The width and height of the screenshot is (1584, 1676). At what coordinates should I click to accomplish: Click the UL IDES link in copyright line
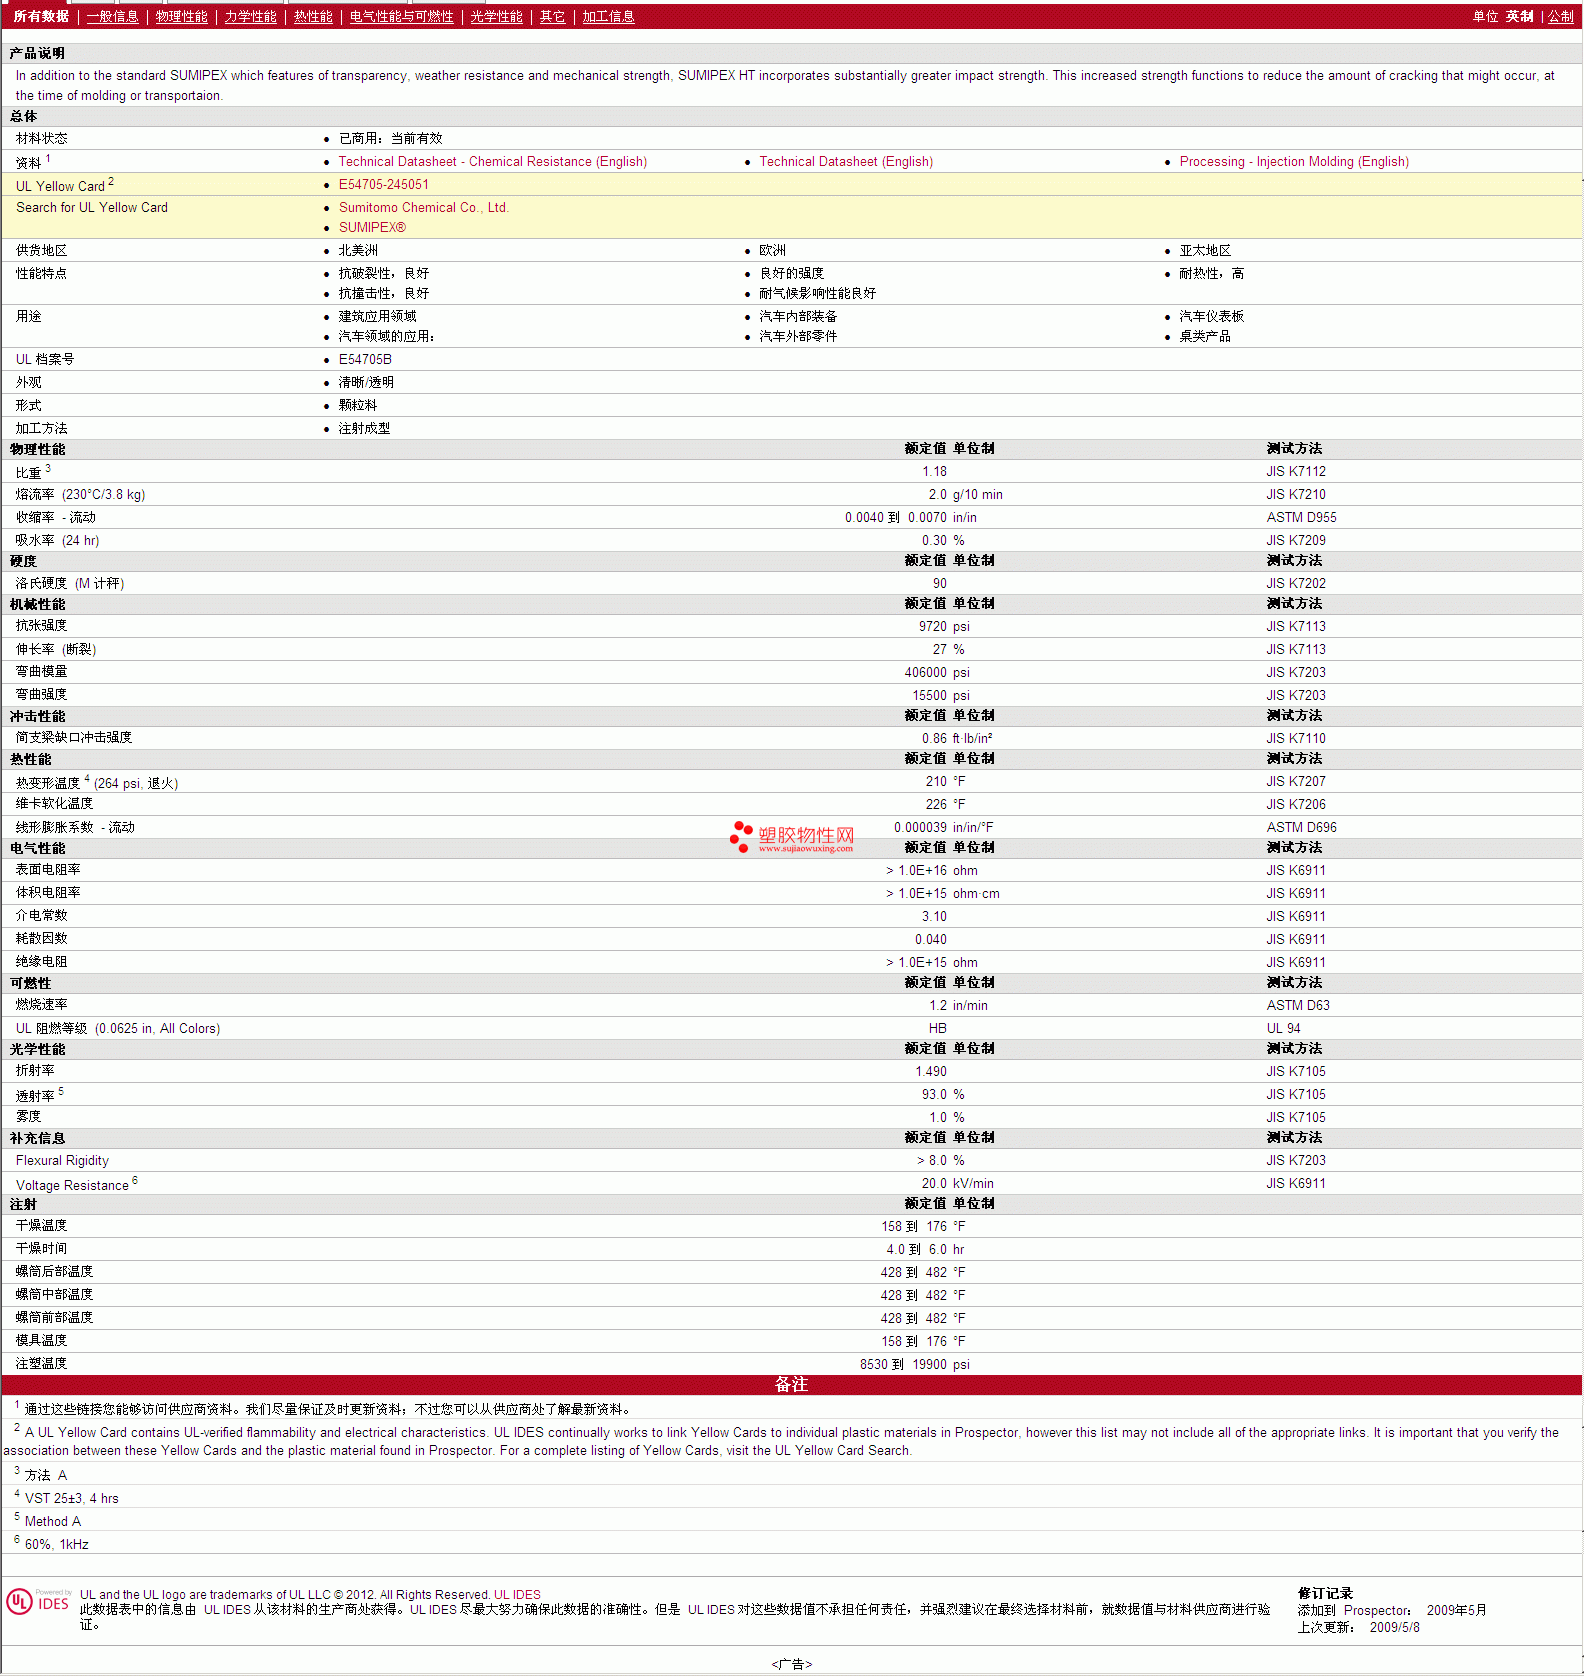click(517, 1595)
